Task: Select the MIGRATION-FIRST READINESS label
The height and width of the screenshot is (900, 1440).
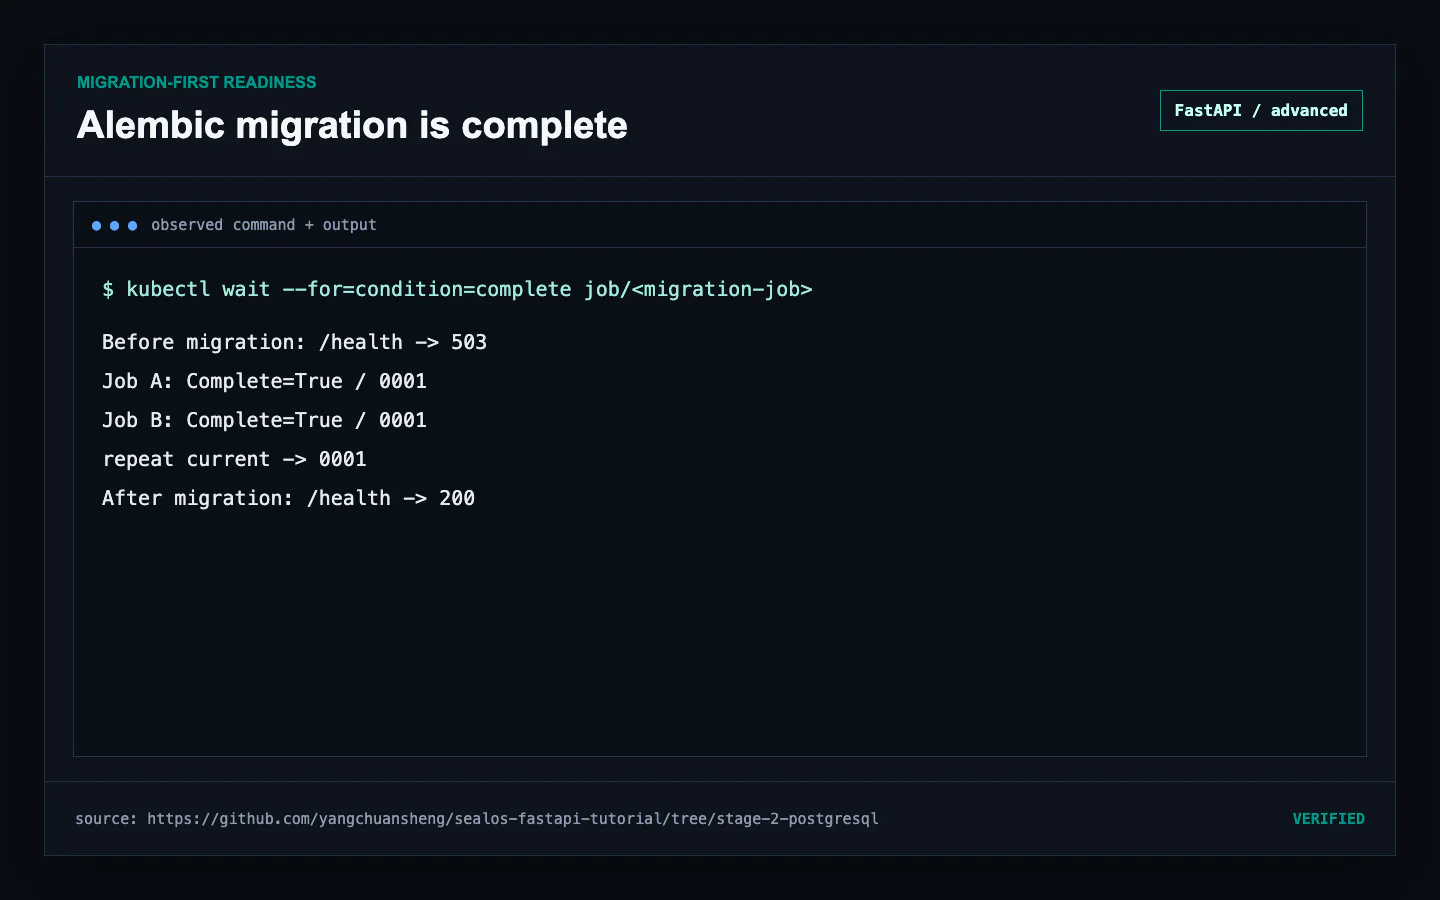Action: 197,82
